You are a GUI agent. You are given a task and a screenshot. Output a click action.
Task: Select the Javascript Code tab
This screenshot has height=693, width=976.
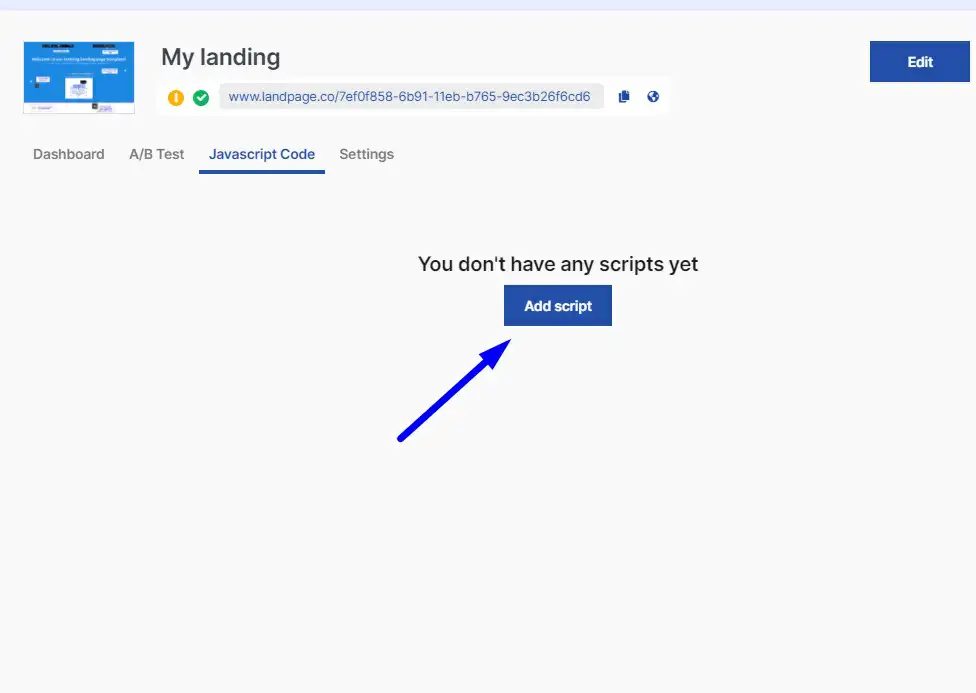(262, 154)
